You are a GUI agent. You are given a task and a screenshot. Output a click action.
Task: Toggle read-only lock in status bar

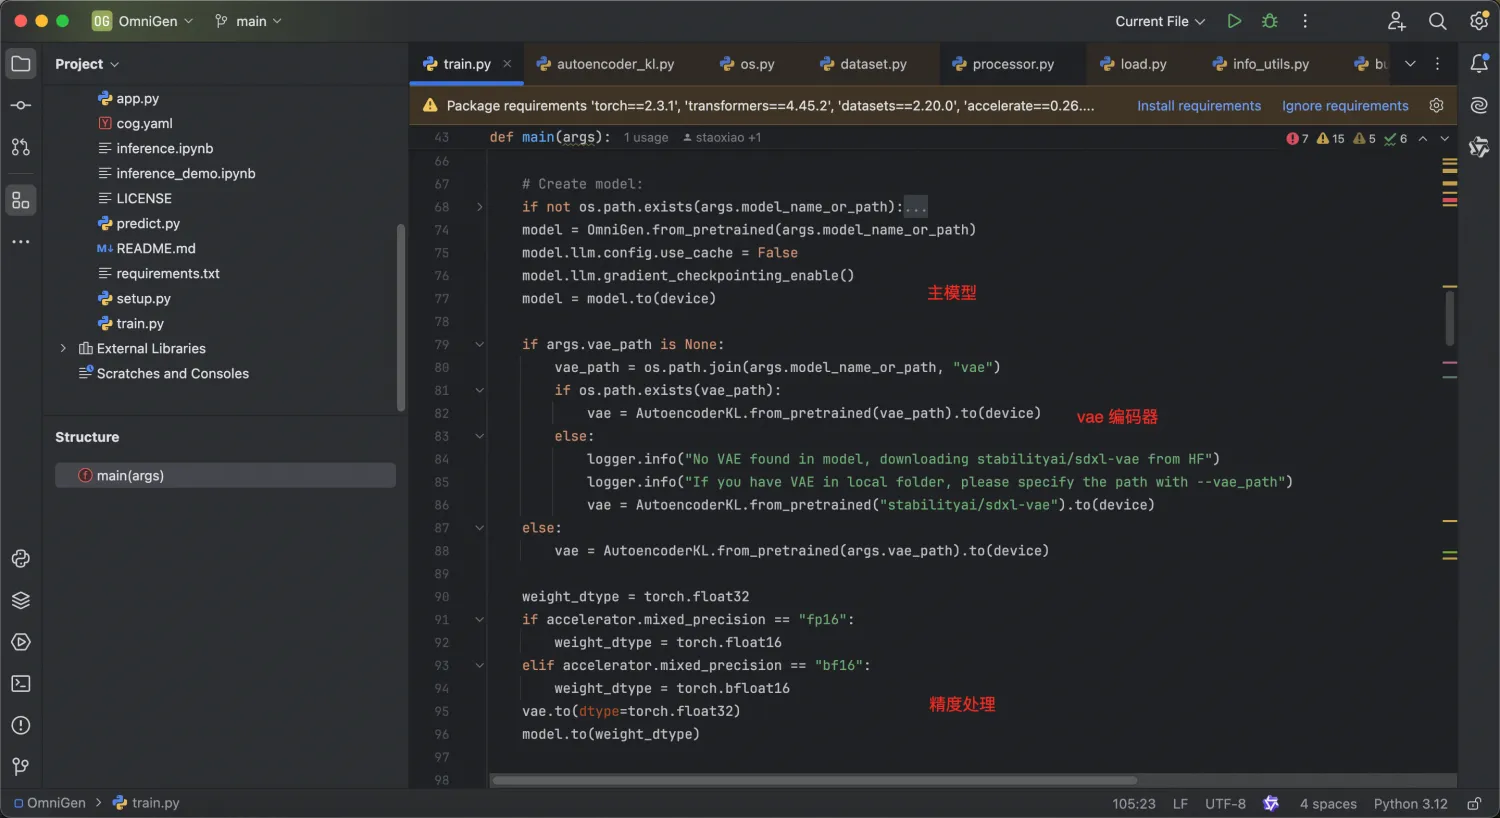[x=1474, y=804]
